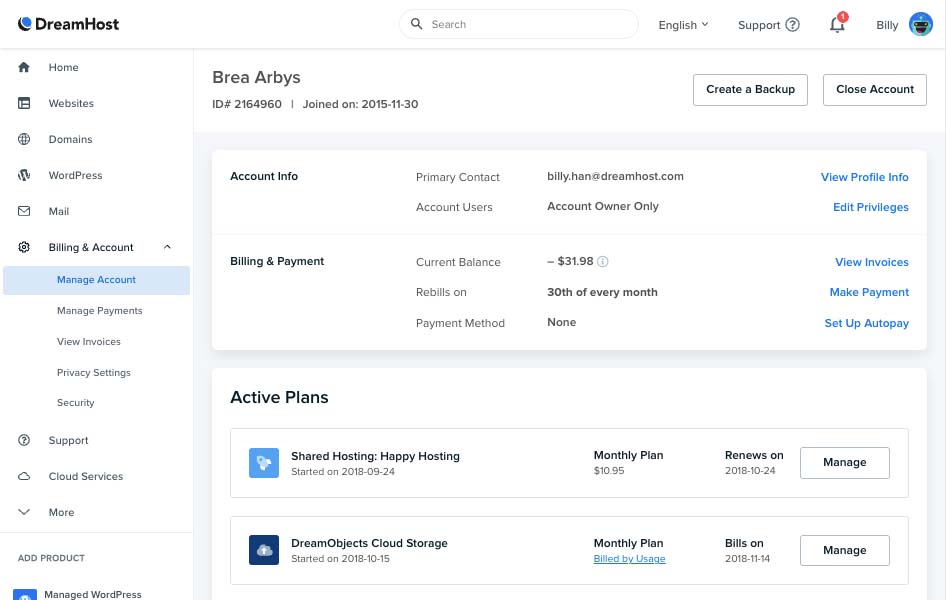The height and width of the screenshot is (600, 946).
Task: Click Create a Backup button
Action: pyautogui.click(x=750, y=89)
